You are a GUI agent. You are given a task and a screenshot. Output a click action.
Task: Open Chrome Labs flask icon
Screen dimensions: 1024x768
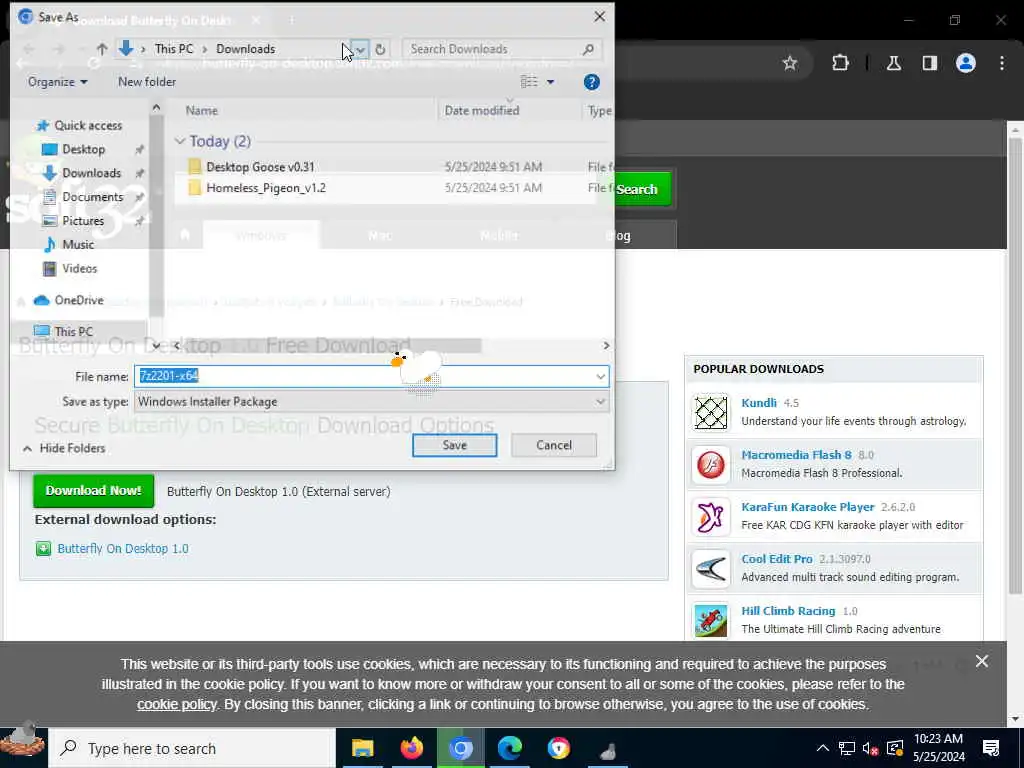click(894, 63)
